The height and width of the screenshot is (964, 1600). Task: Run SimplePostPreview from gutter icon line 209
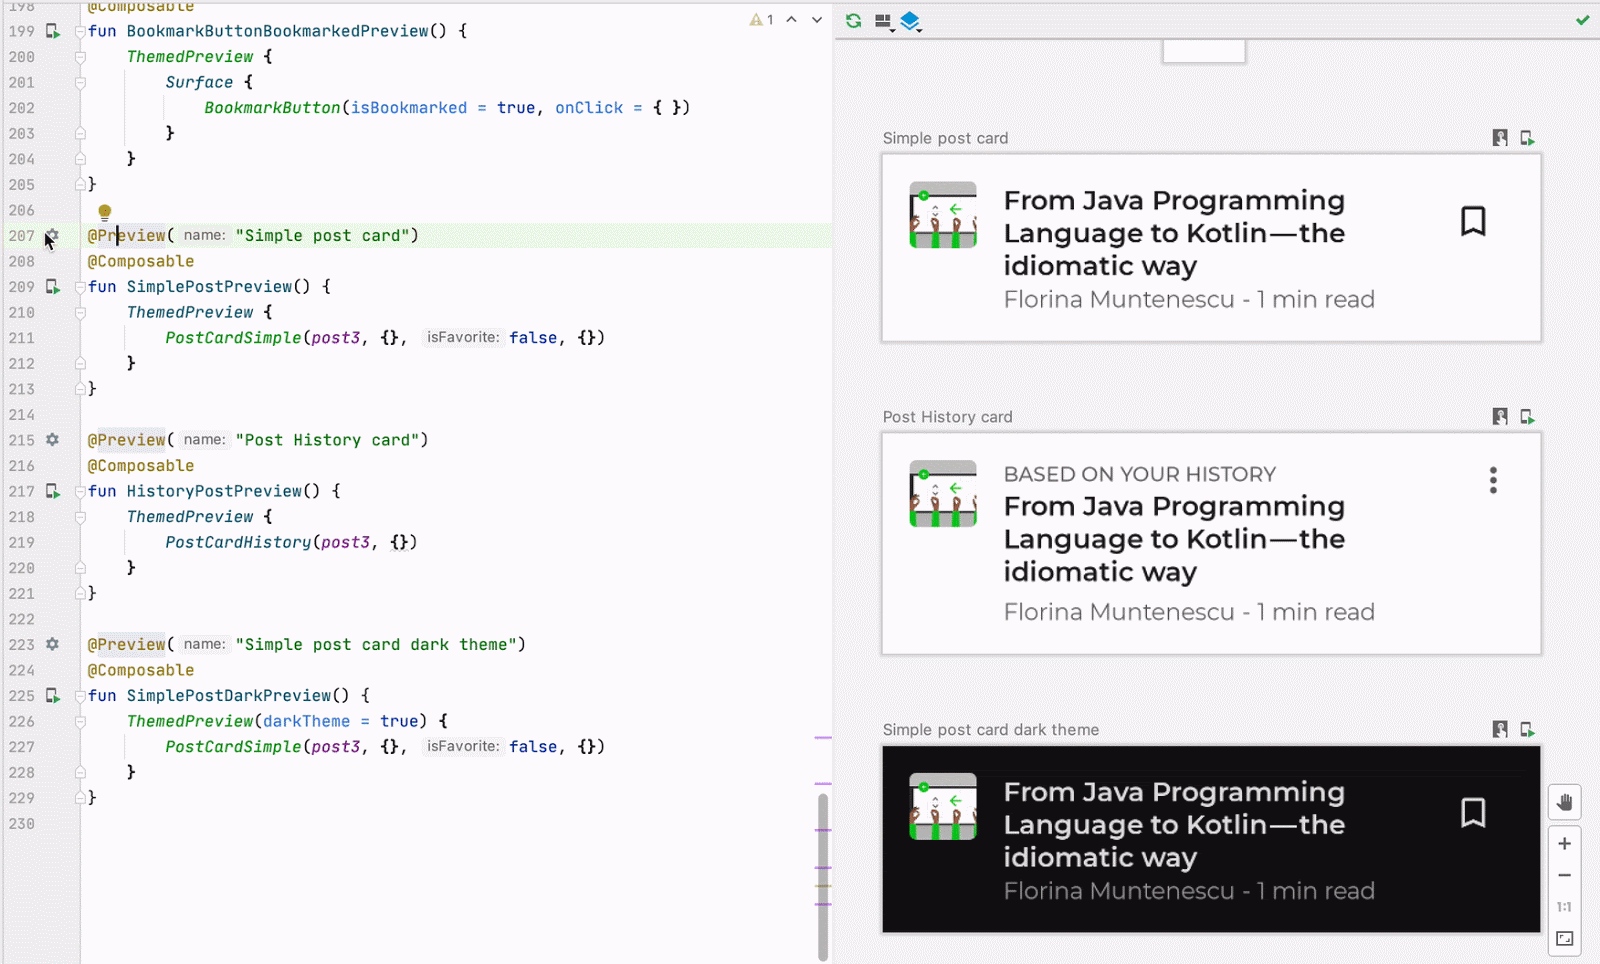tap(53, 287)
